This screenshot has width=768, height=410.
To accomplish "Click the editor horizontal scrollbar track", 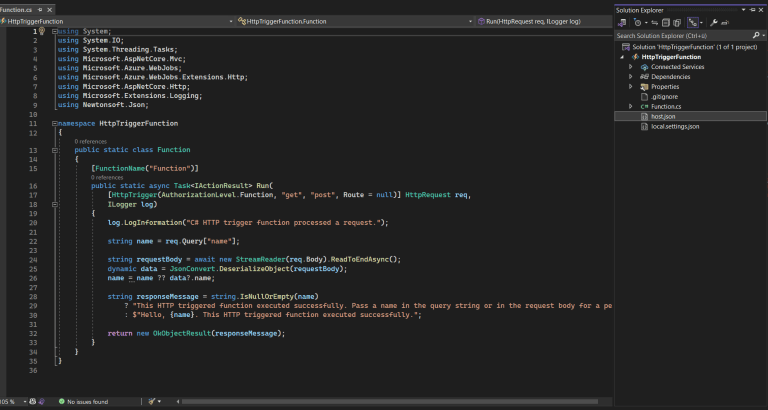I will point(389,402).
